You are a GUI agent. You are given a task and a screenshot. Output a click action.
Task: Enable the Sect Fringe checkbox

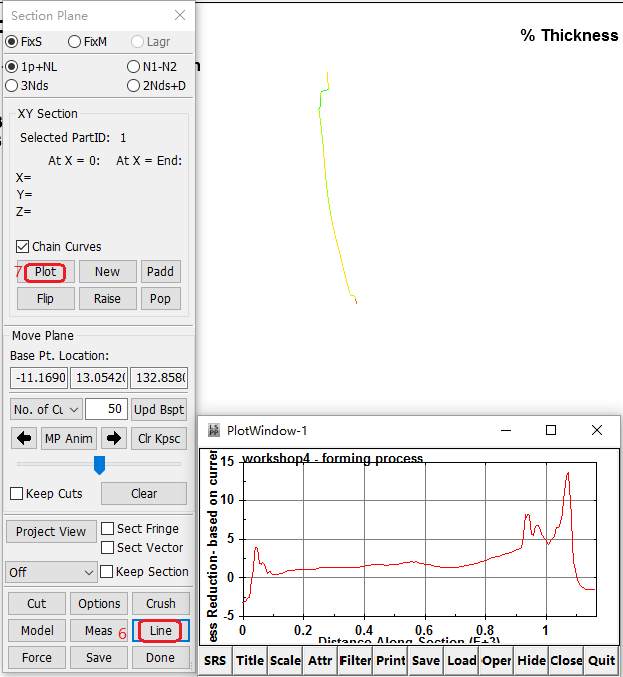pyautogui.click(x=107, y=528)
